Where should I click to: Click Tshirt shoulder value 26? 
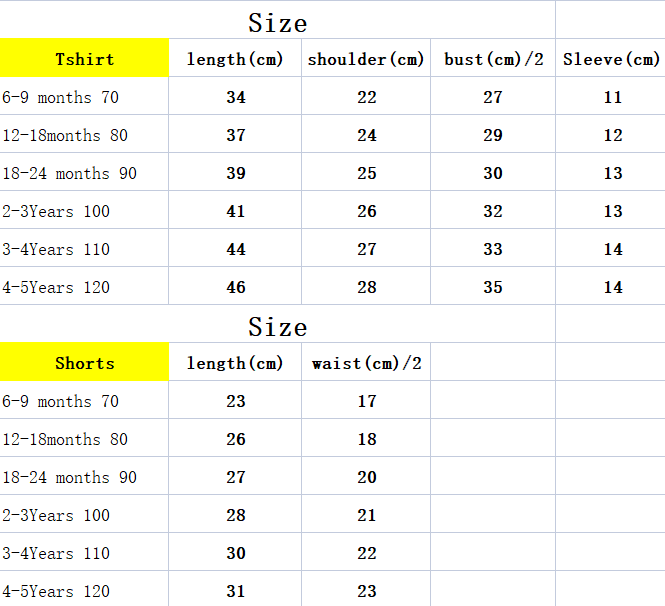pos(366,210)
